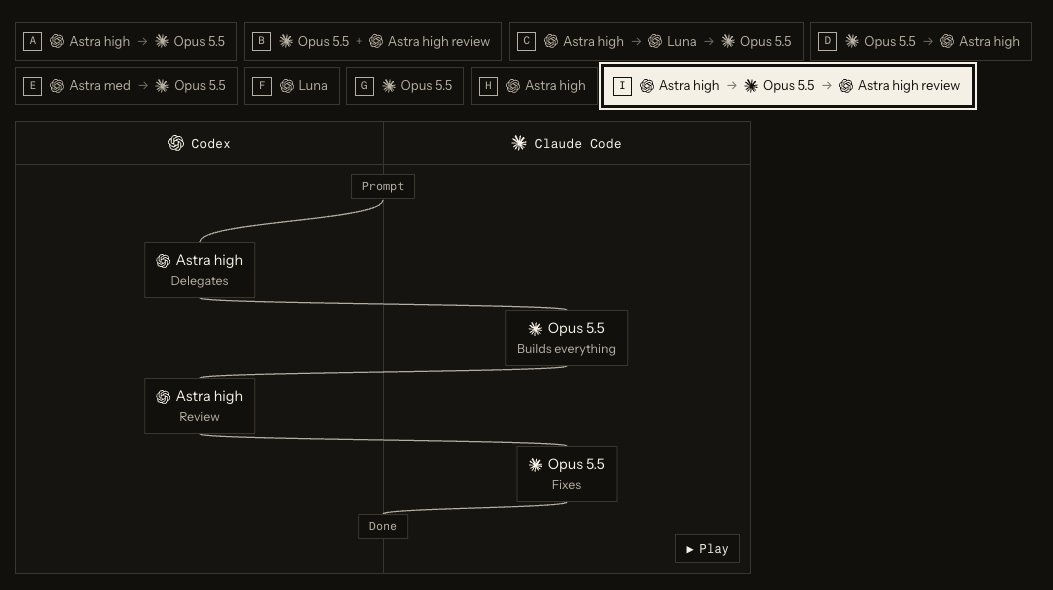Click the Opus starburst icon in tab D

click(852, 42)
